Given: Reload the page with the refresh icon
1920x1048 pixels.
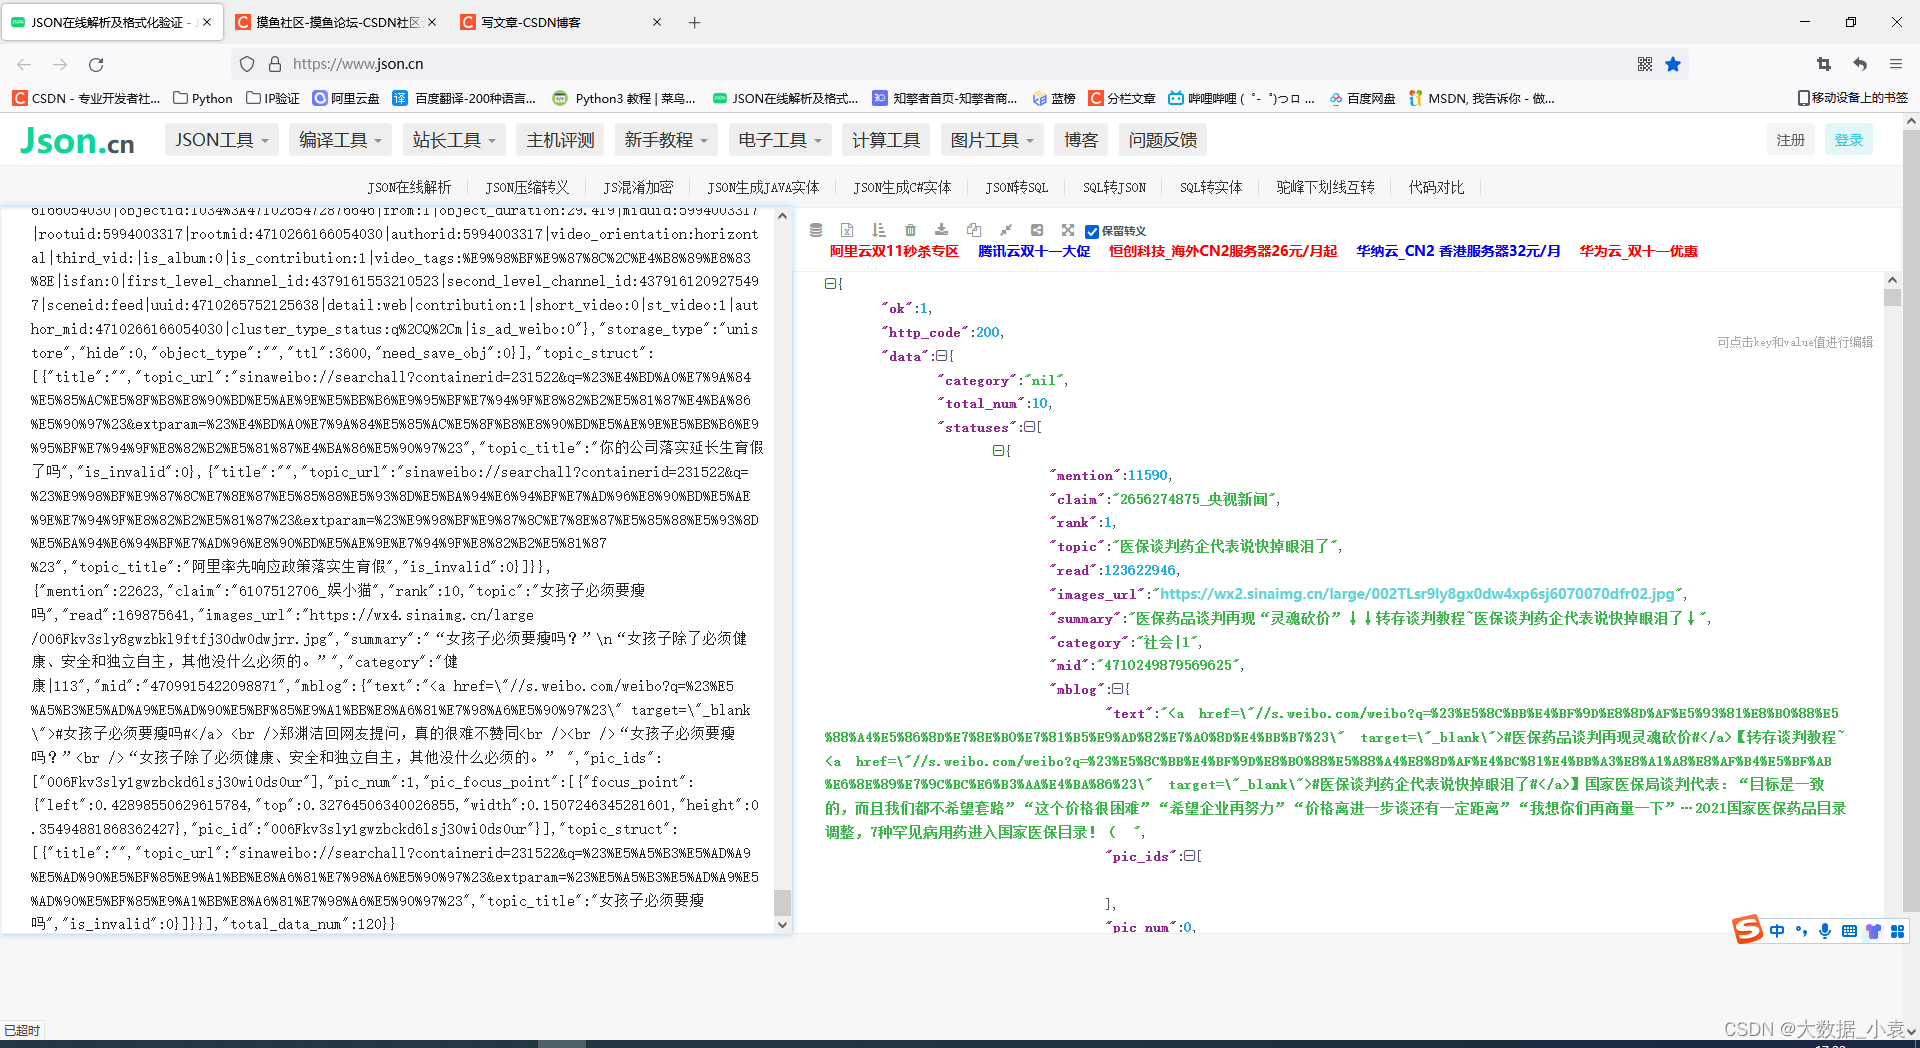Looking at the screenshot, I should click(x=96, y=64).
